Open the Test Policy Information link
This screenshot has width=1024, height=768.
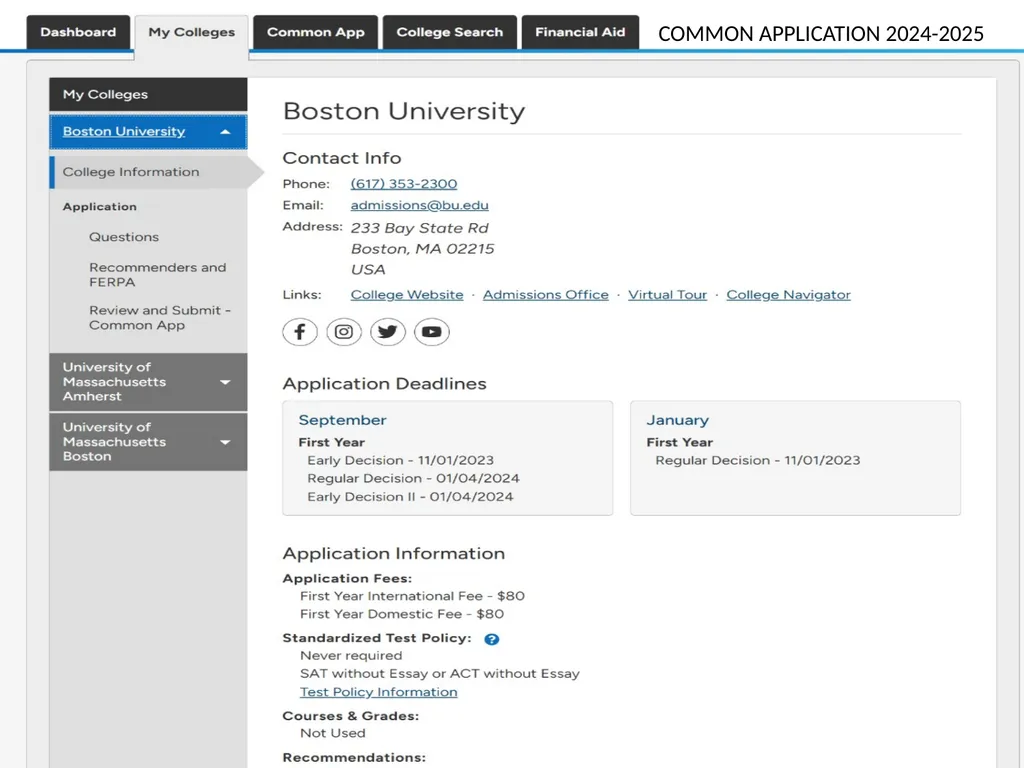379,692
